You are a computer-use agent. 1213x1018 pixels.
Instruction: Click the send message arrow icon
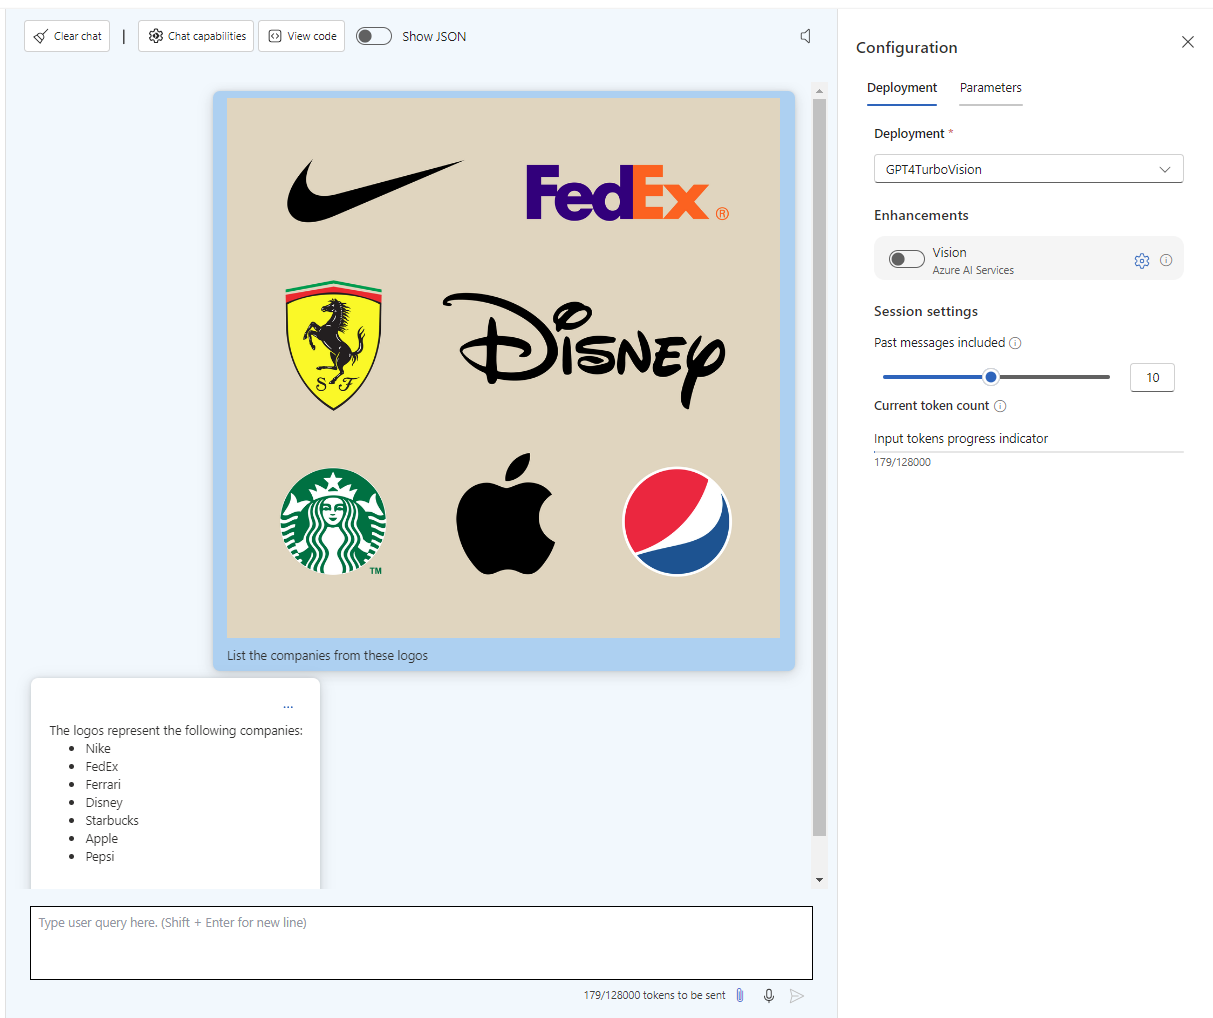click(797, 995)
